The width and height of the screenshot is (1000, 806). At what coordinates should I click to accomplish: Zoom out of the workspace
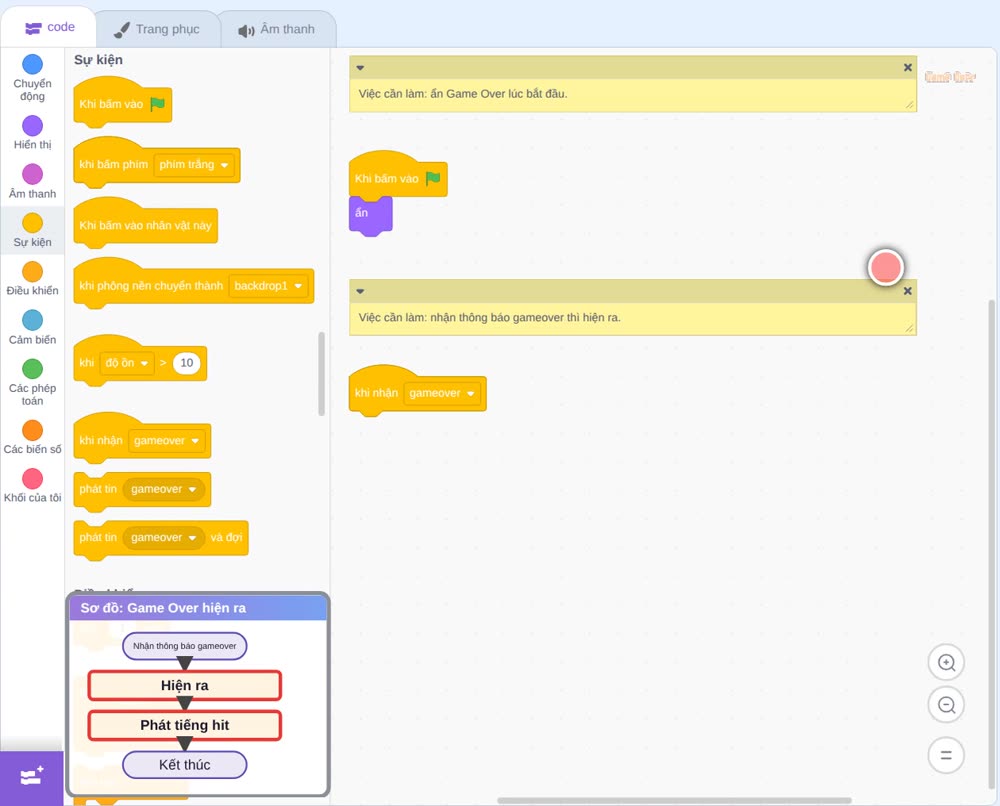coord(946,705)
